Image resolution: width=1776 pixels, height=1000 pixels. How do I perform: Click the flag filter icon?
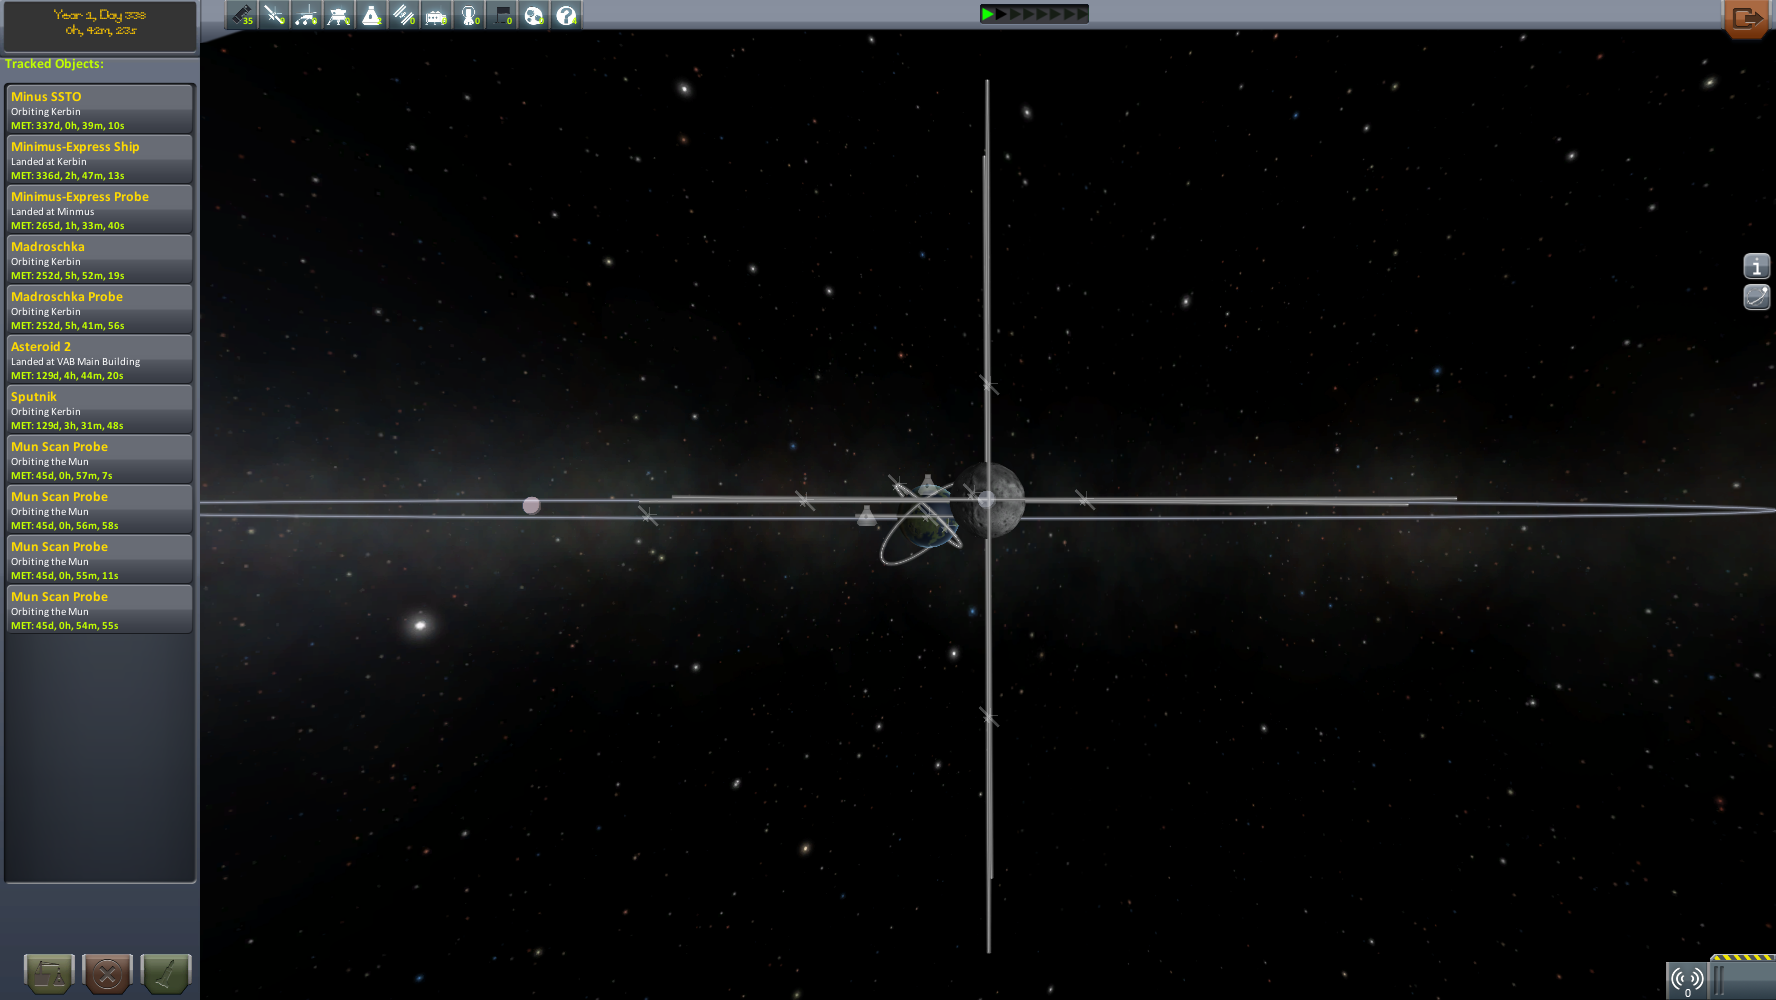[502, 15]
